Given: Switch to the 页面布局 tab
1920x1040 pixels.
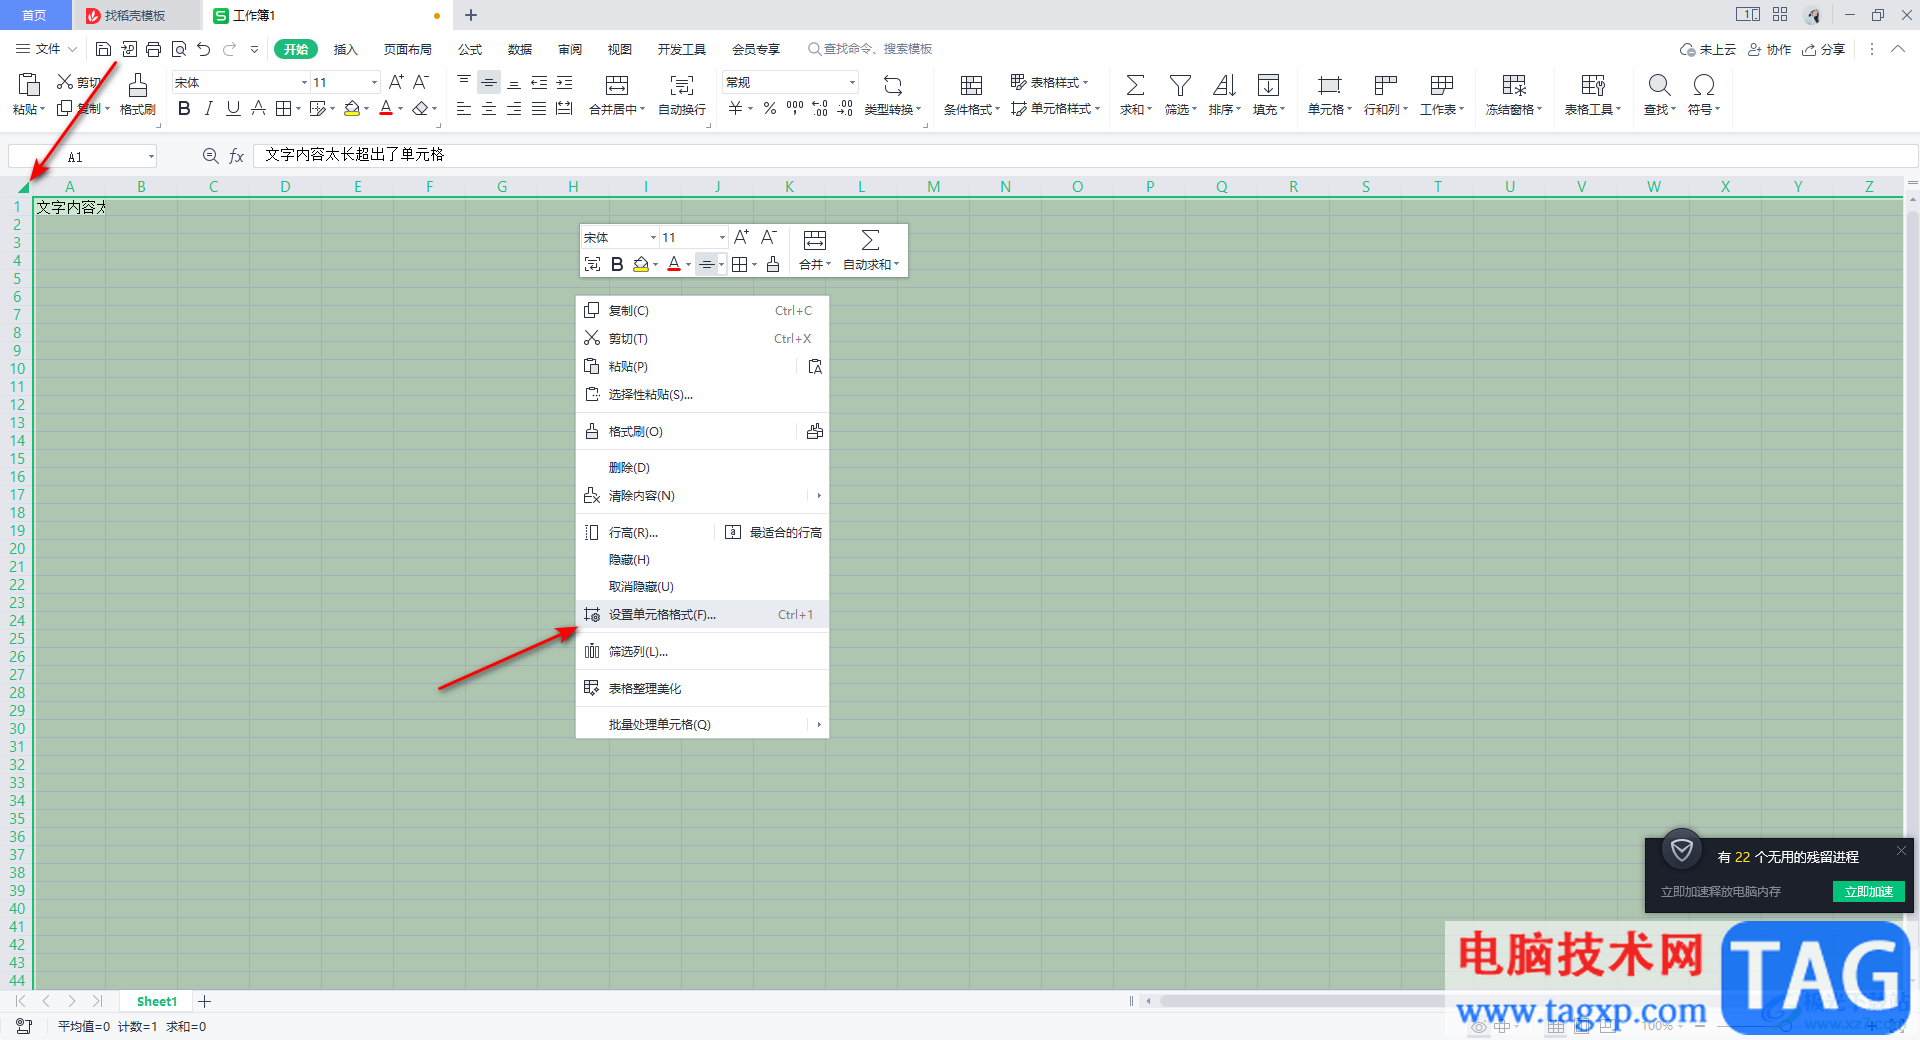Looking at the screenshot, I should (x=408, y=49).
